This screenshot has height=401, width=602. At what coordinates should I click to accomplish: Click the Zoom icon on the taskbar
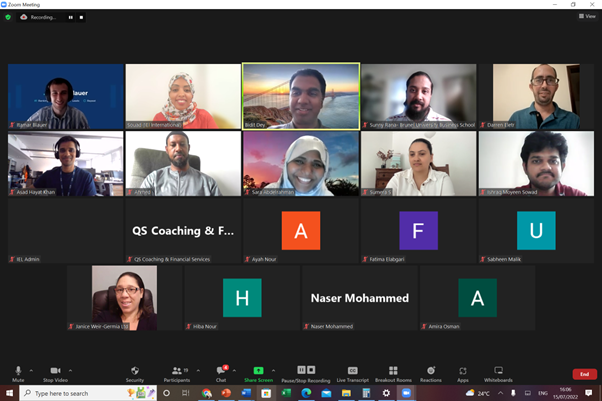pyautogui.click(x=406, y=393)
